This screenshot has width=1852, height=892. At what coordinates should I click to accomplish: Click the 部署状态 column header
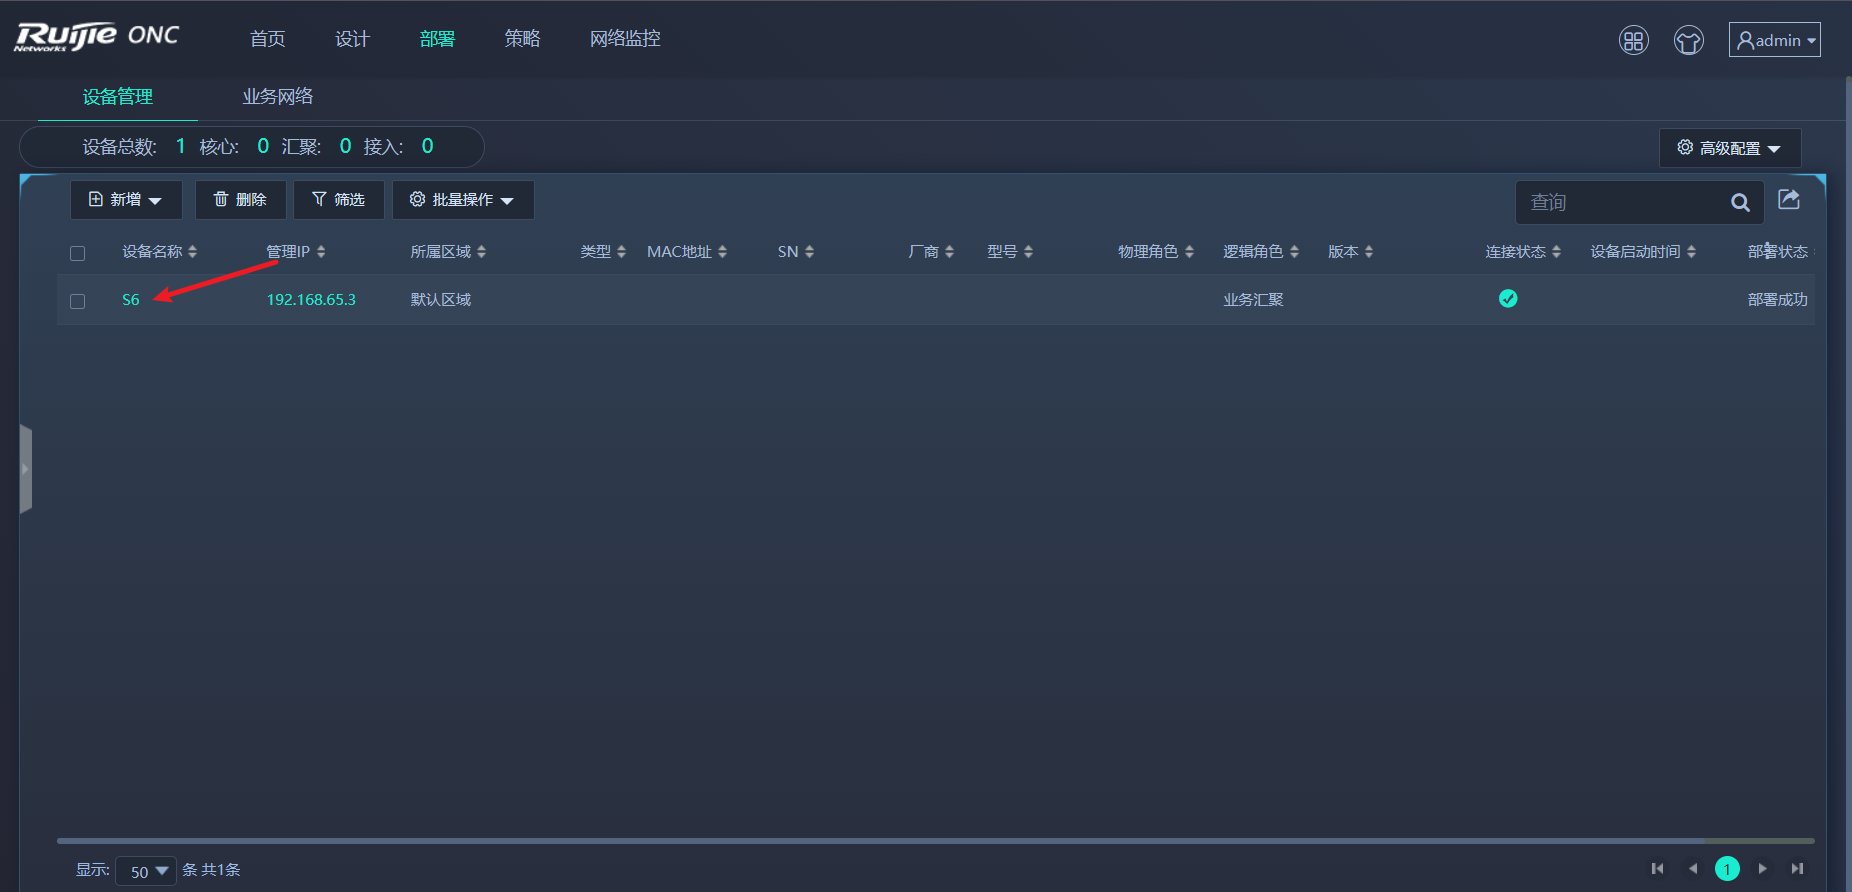[x=1778, y=252]
